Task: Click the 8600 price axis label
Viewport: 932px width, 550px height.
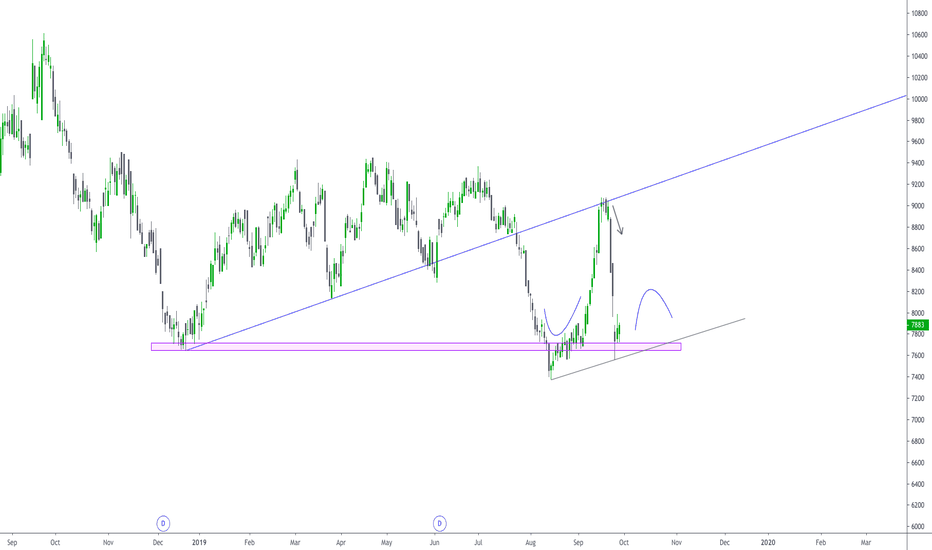Action: point(919,249)
